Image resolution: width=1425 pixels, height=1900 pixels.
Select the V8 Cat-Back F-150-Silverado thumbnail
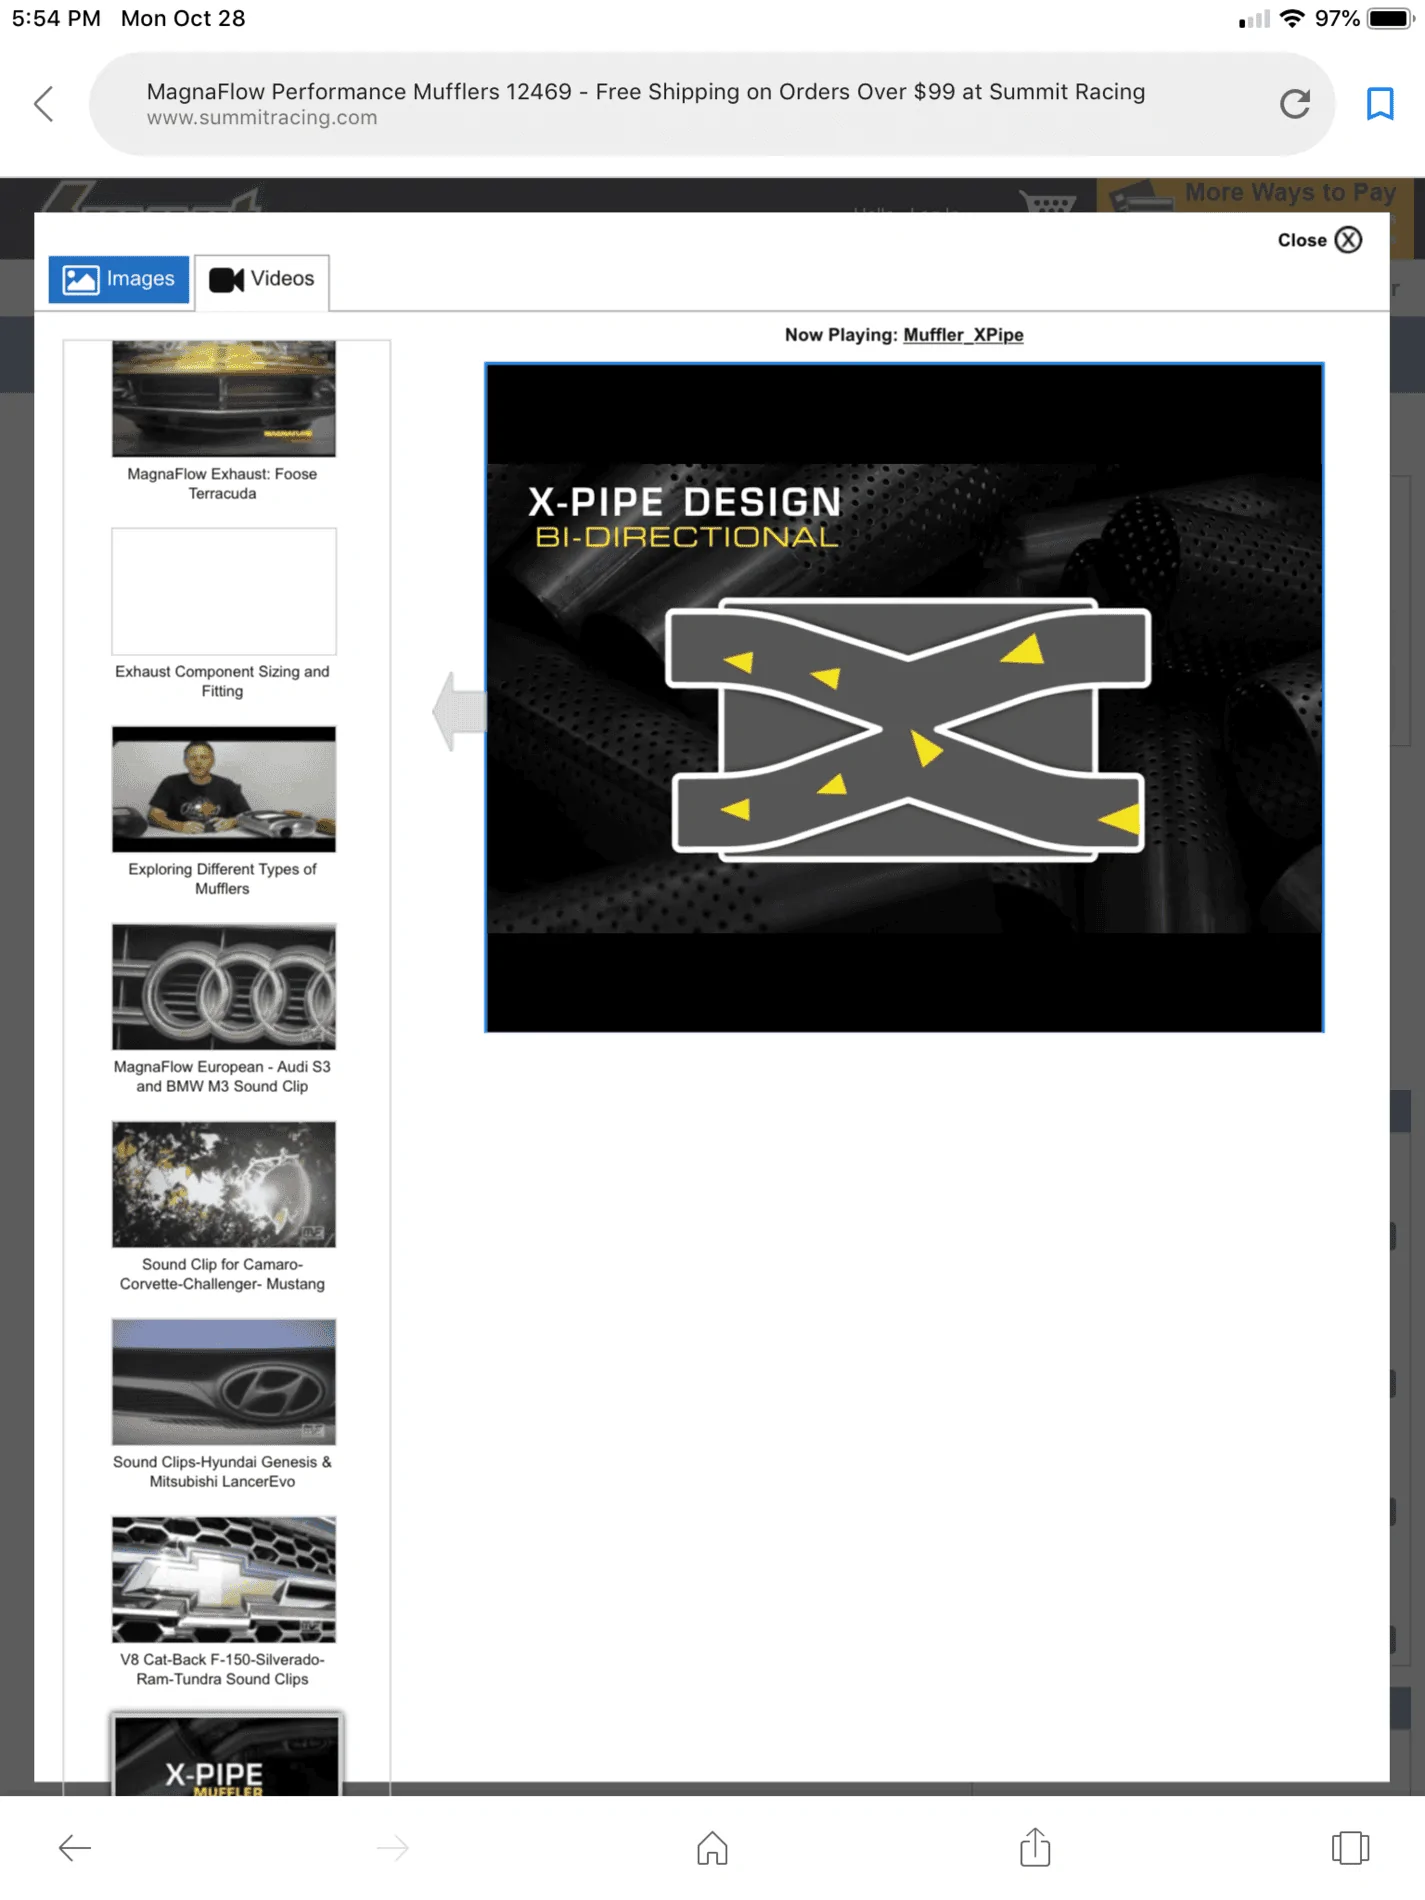224,1579
